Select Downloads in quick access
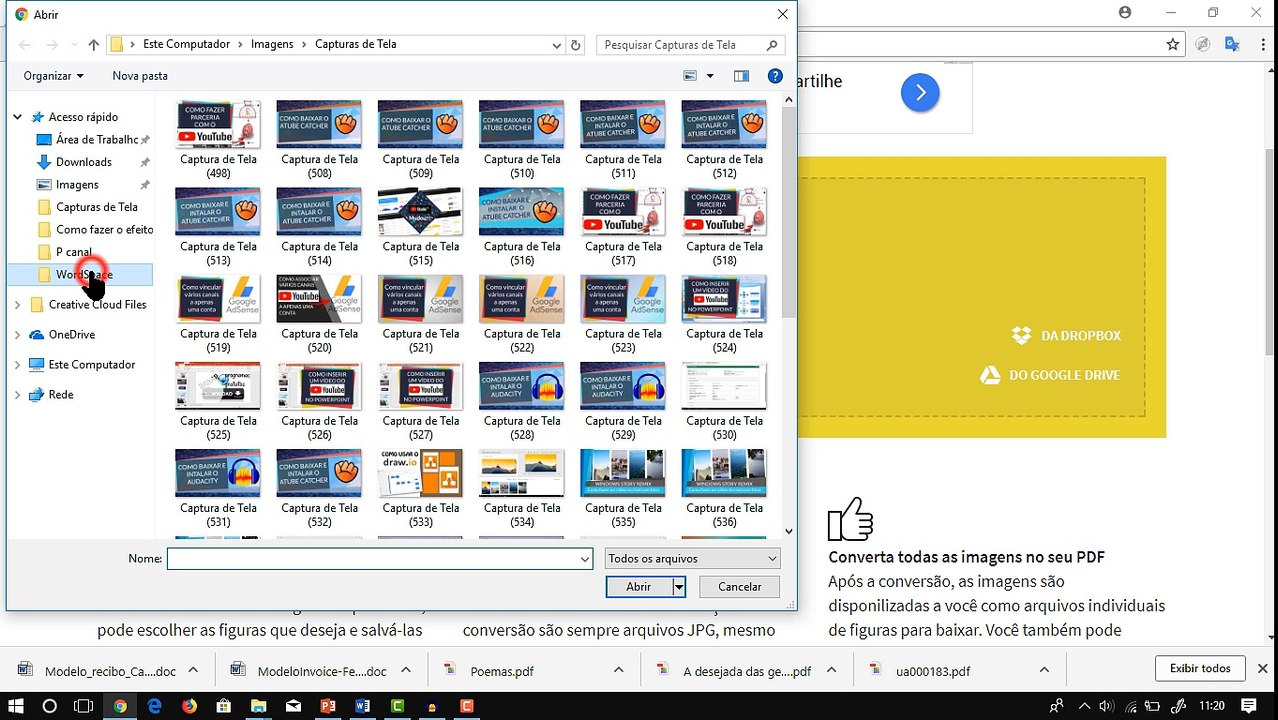Viewport: 1278px width, 720px height. pyautogui.click(x=84, y=162)
